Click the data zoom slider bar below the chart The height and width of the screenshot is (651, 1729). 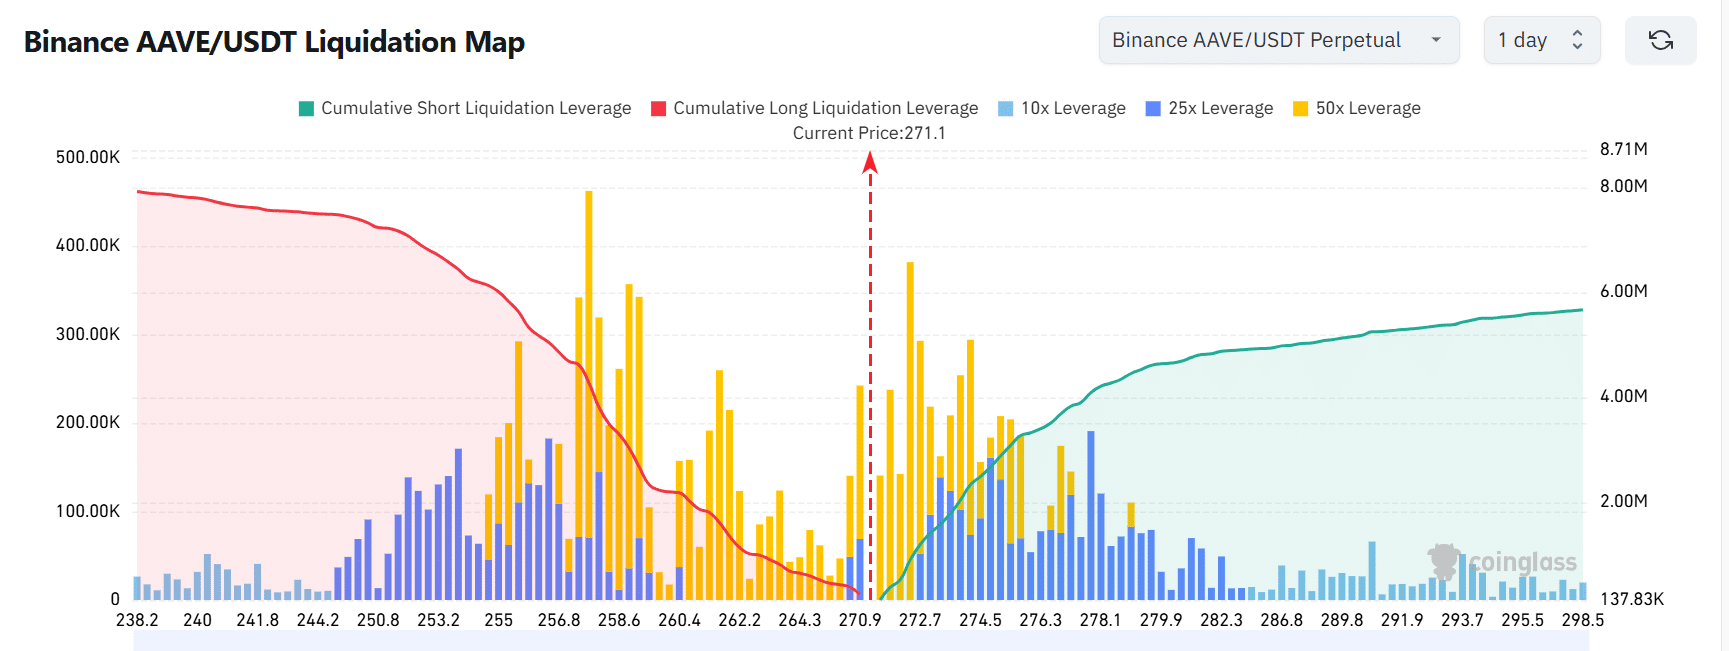point(861,641)
